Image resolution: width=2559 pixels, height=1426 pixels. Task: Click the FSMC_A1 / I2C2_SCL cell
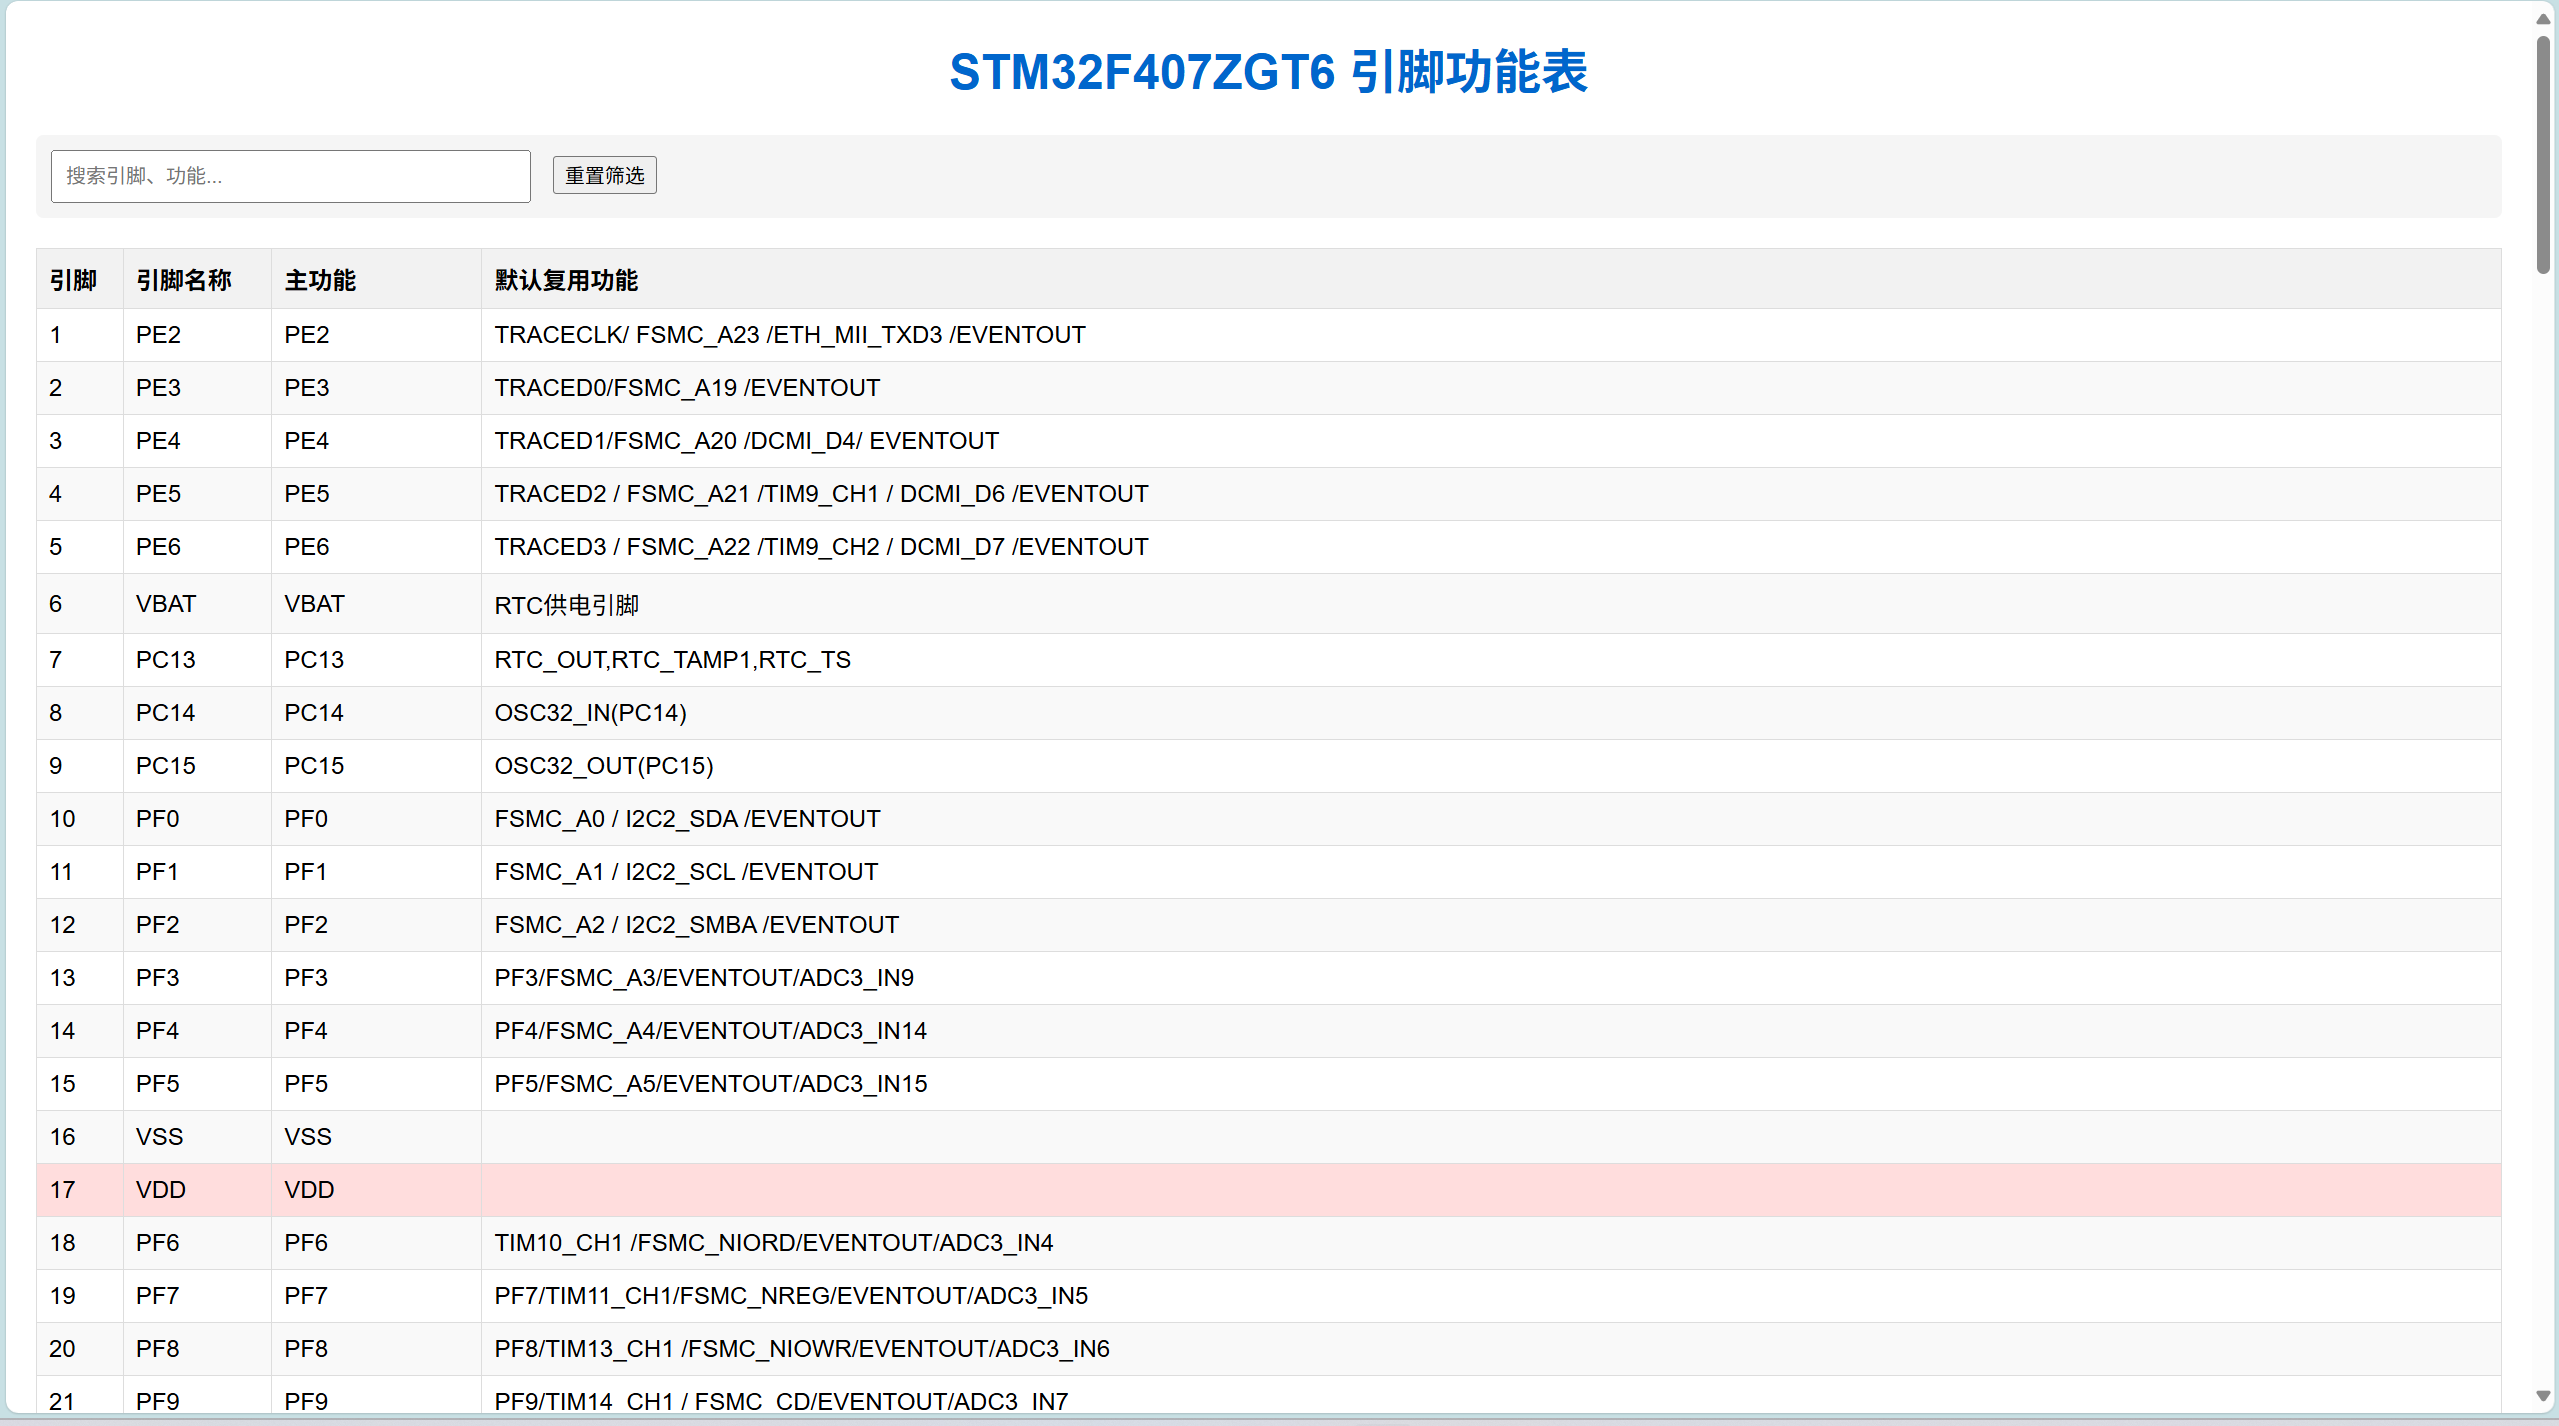tap(1491, 872)
